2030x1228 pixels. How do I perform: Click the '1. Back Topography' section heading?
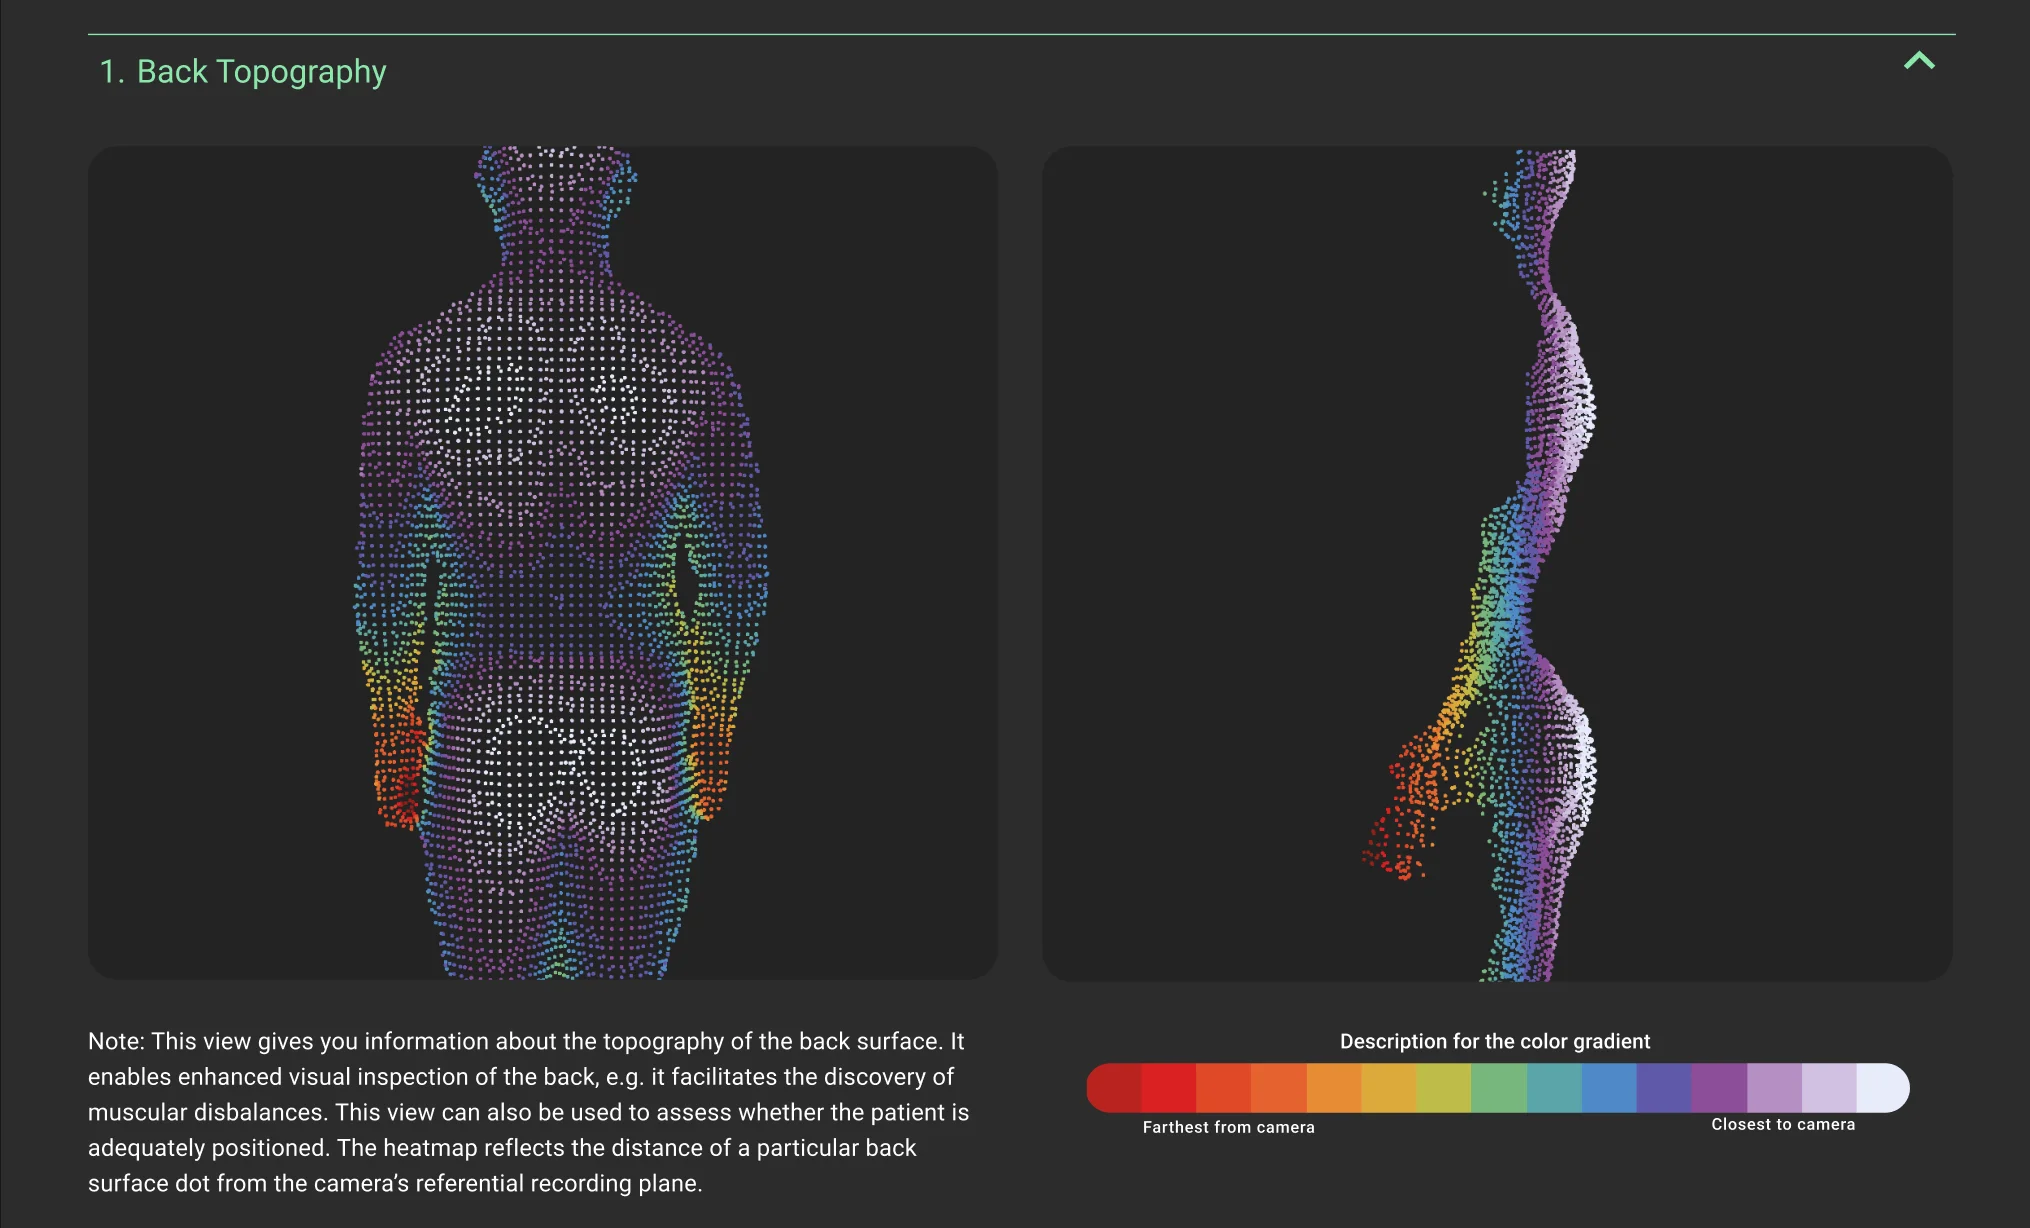[x=242, y=72]
